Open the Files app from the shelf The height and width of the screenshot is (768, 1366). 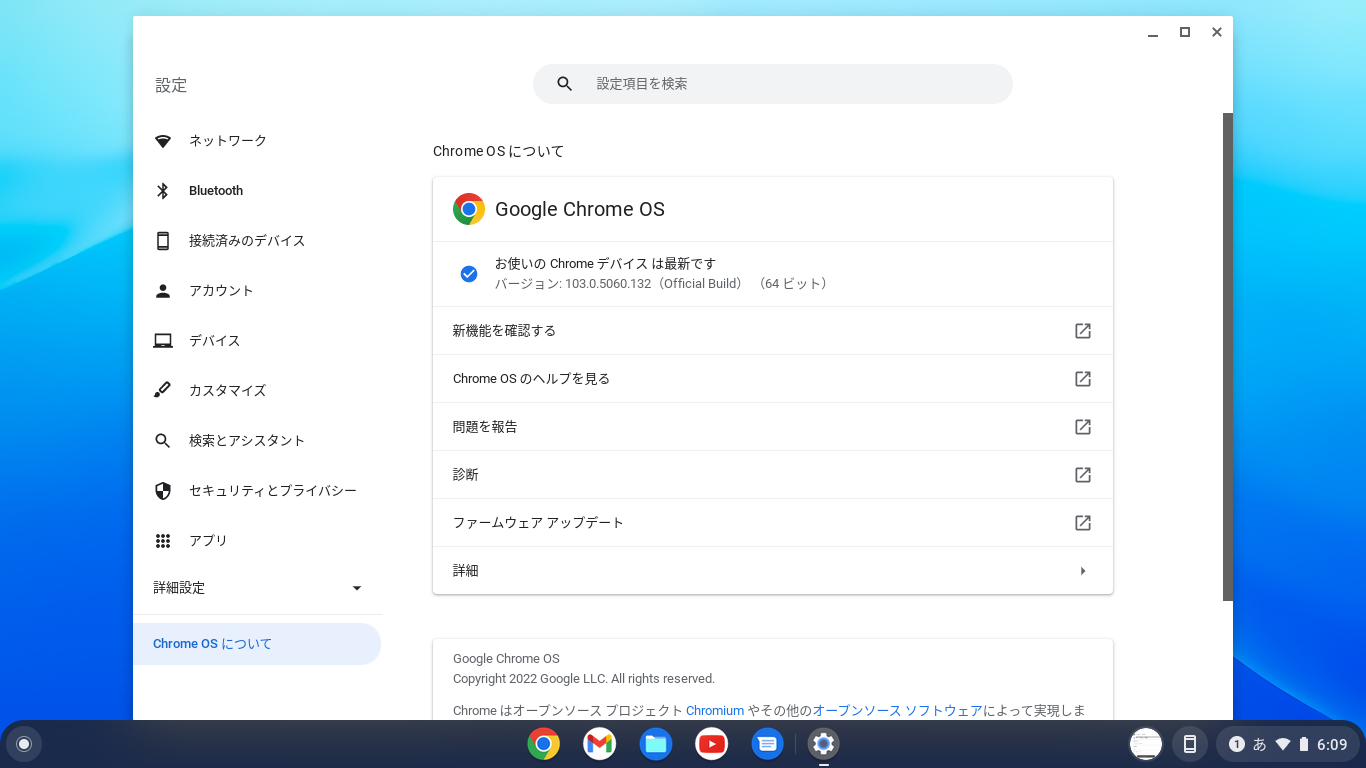(x=656, y=744)
